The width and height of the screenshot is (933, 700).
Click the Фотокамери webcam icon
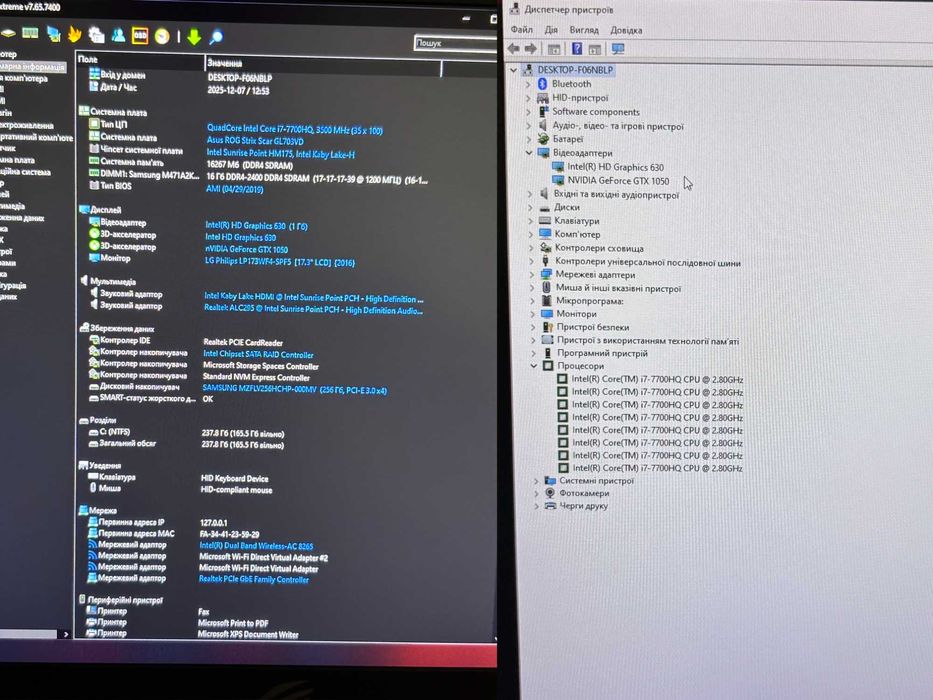pos(550,493)
